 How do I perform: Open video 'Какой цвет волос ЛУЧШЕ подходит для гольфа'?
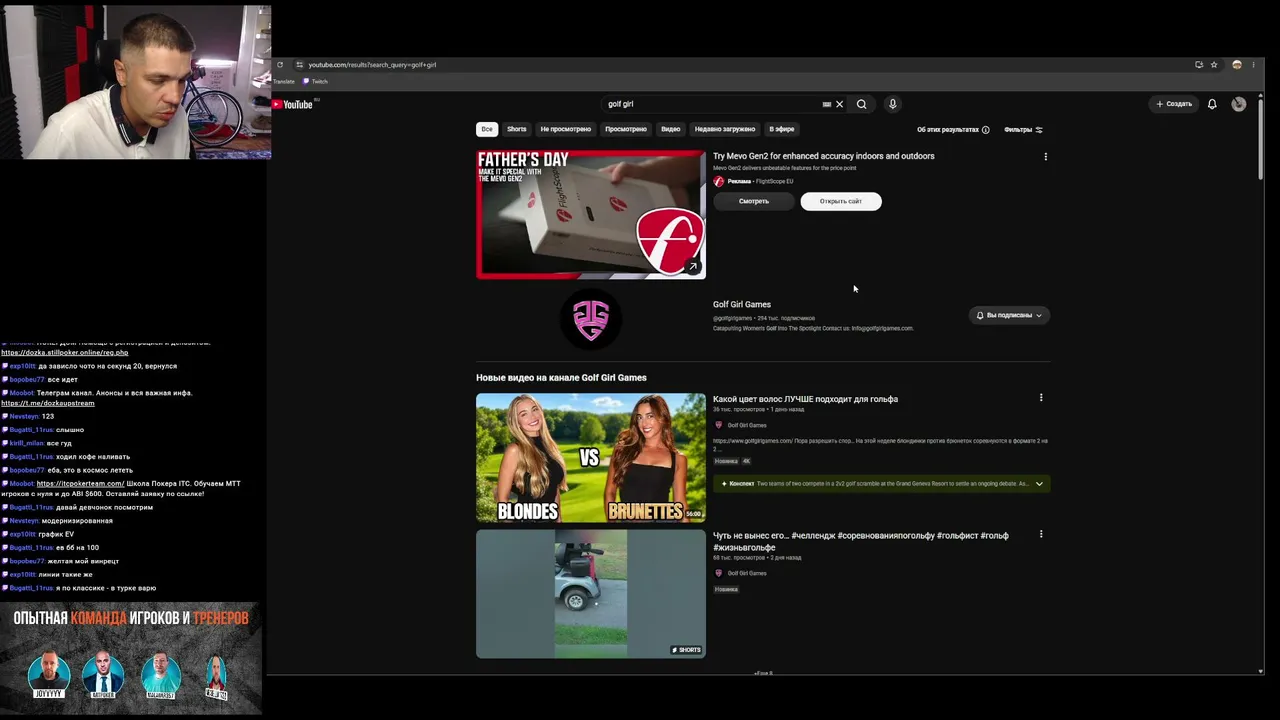click(805, 399)
